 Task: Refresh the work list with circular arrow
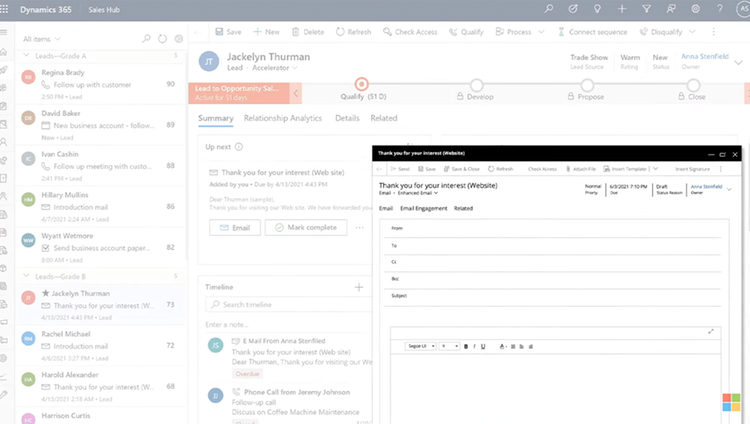tap(163, 39)
